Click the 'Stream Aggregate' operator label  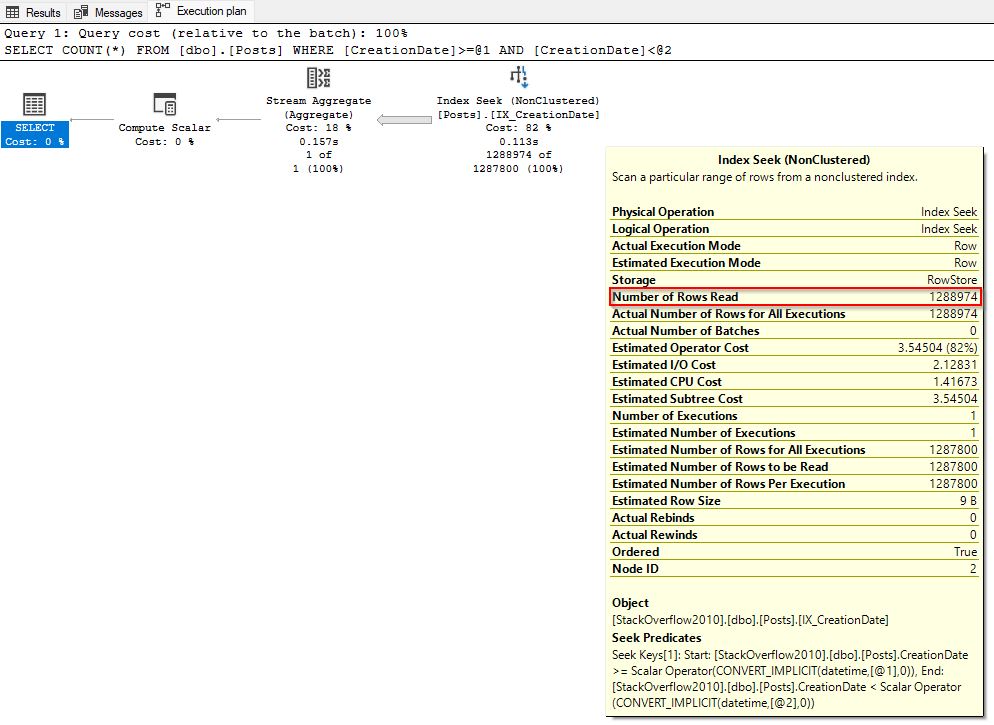coord(318,101)
